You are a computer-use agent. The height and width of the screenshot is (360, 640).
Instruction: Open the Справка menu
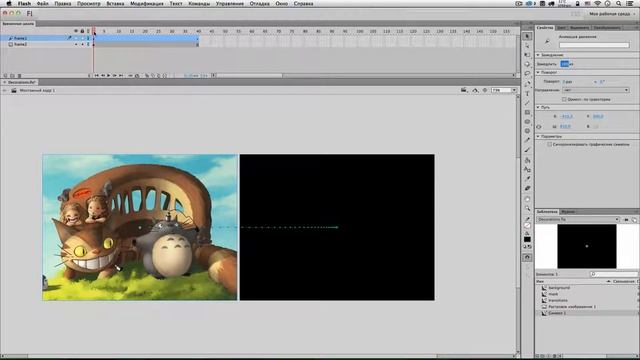pos(303,3)
